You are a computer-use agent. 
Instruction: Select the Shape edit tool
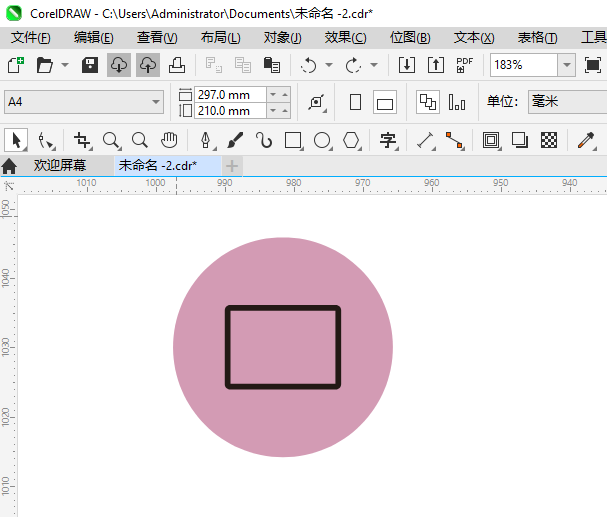pos(46,140)
